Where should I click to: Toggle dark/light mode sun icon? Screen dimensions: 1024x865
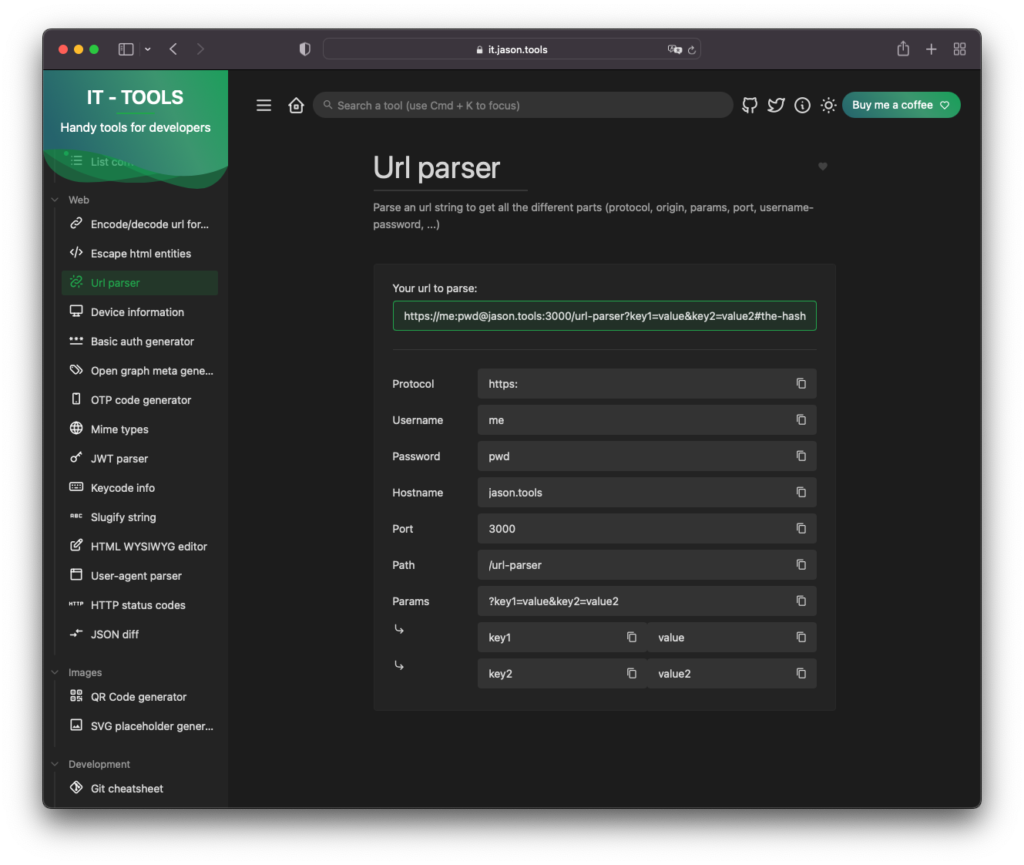828,105
